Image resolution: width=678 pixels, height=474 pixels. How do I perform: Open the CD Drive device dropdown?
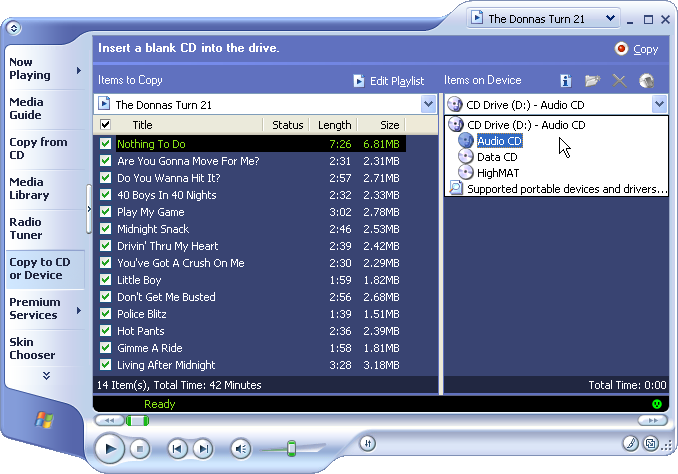tap(659, 104)
